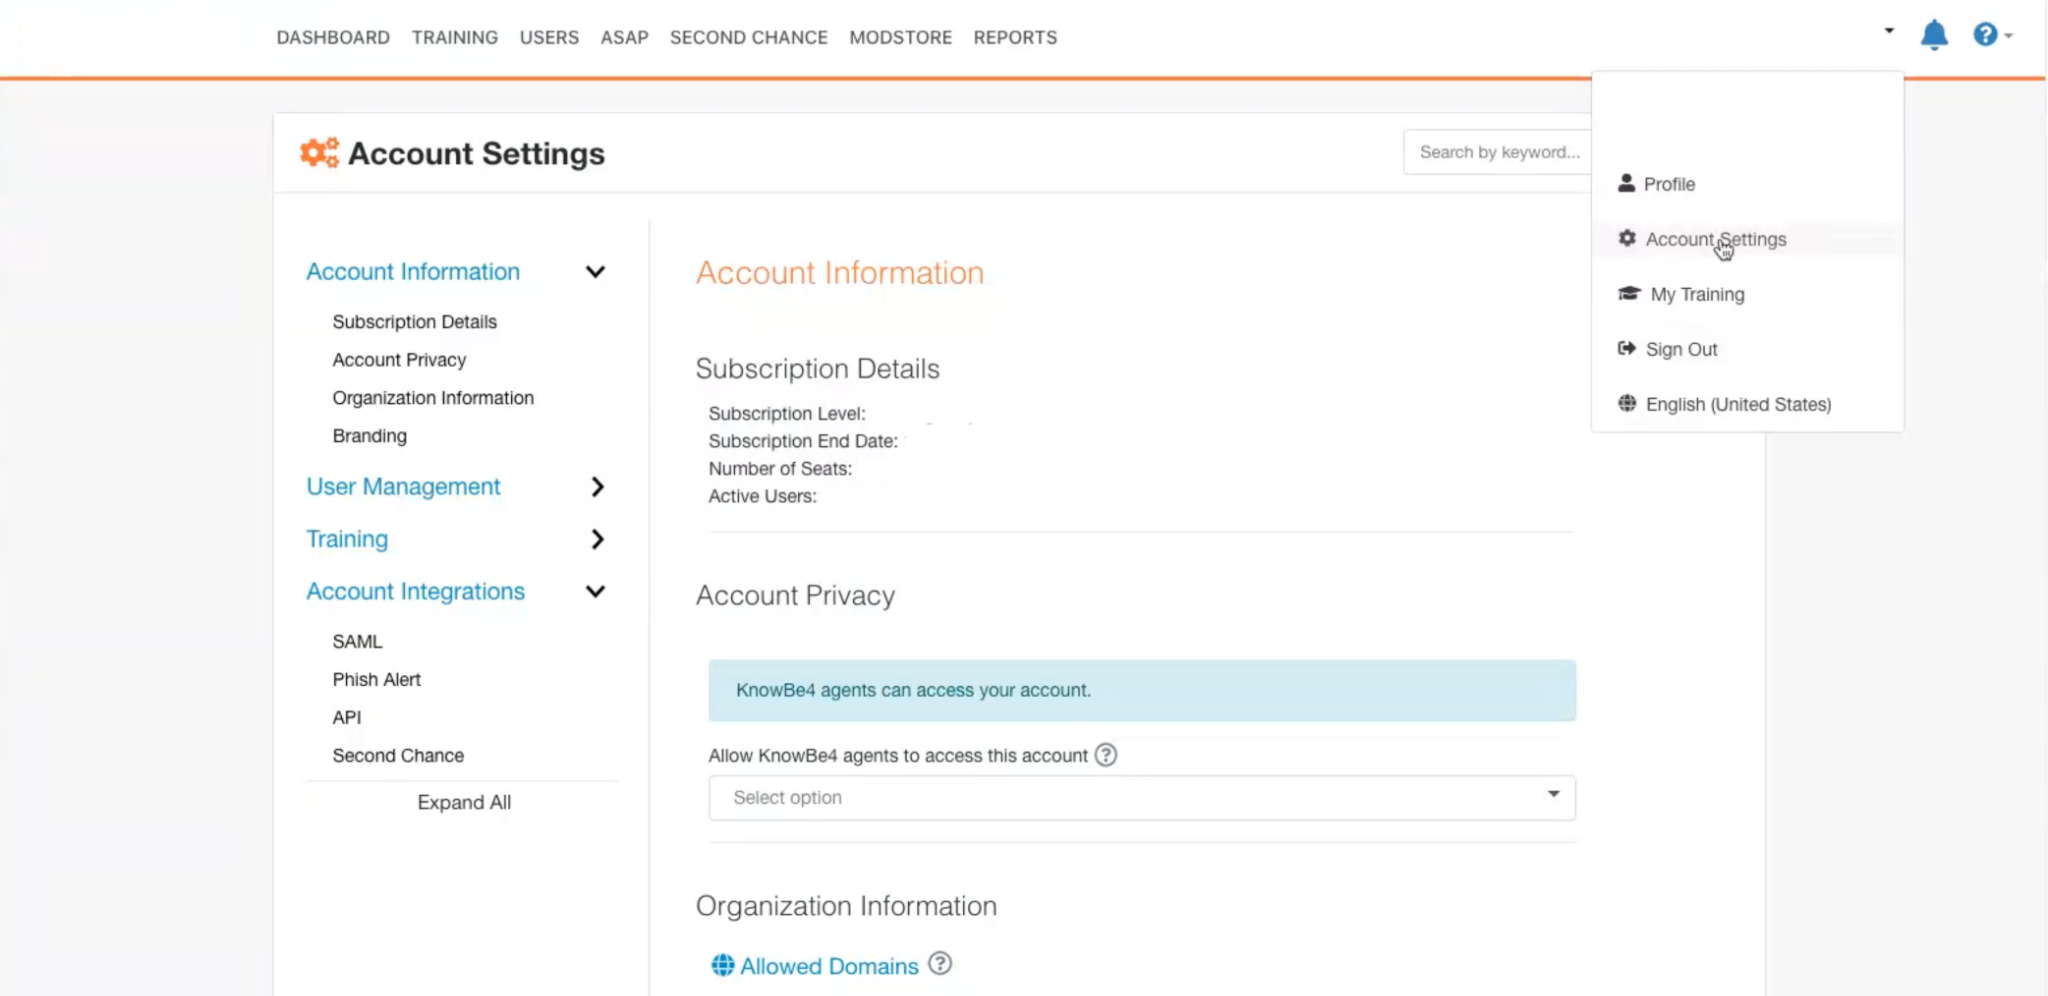The width and height of the screenshot is (2048, 996).
Task: Open TRAINING in the top navigation
Action: [x=455, y=37]
